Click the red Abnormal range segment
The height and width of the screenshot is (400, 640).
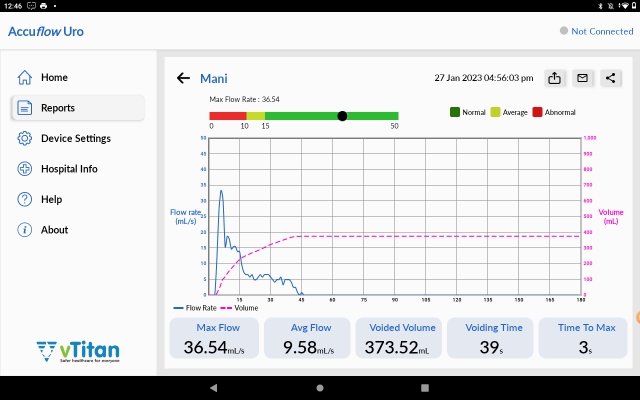coord(228,116)
